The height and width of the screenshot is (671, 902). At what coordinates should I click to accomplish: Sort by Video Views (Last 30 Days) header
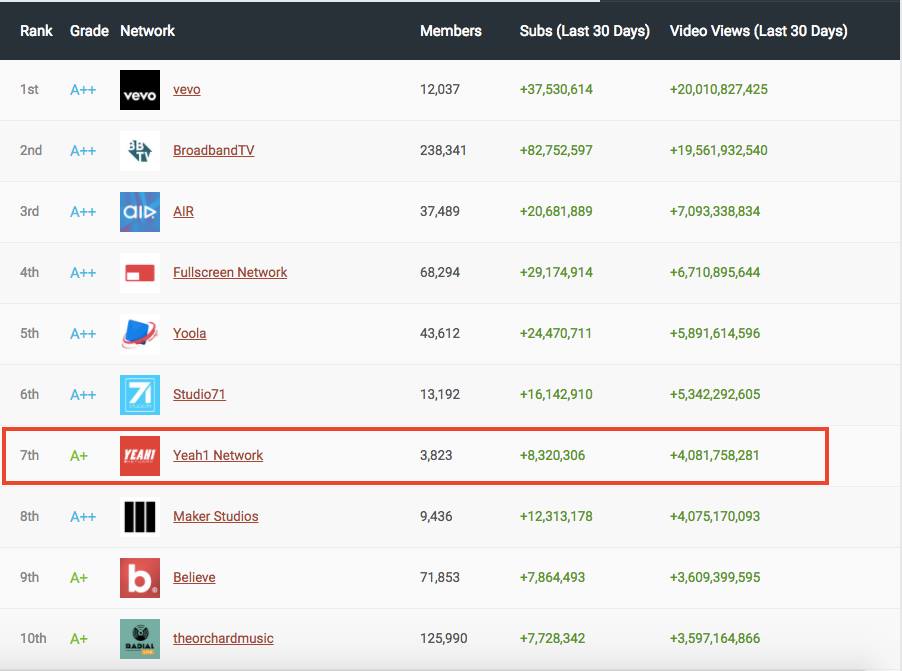click(x=758, y=31)
